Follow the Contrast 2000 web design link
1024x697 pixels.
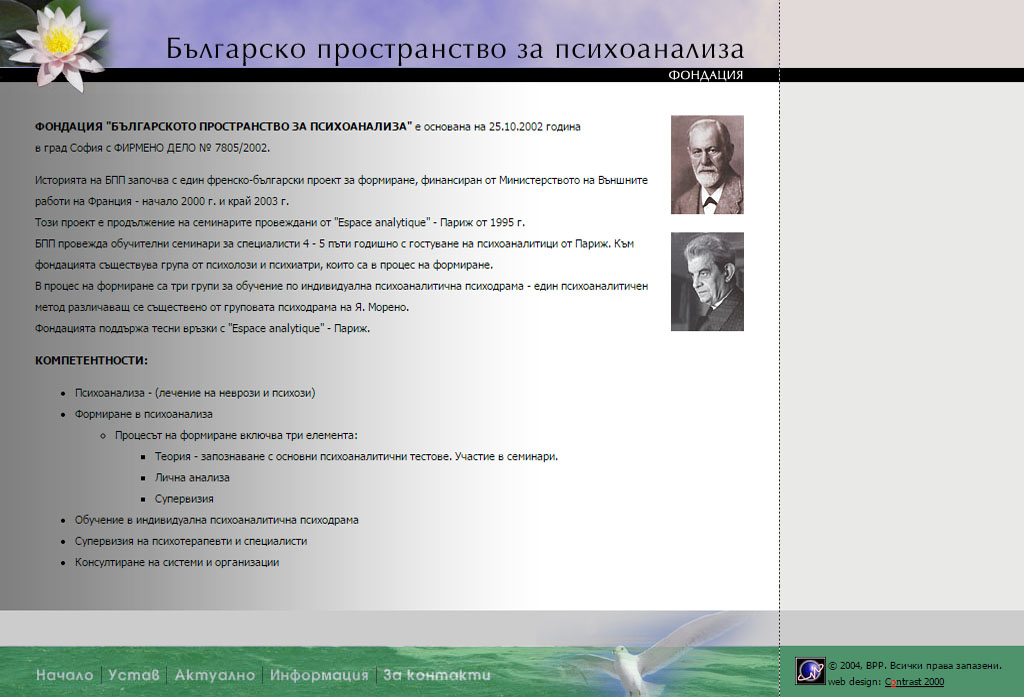[914, 682]
